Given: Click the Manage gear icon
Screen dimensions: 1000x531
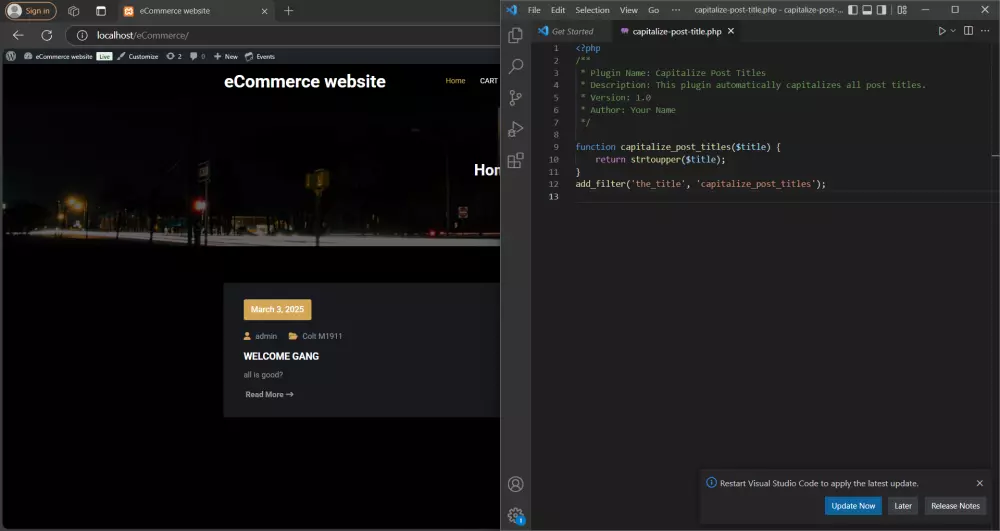Looking at the screenshot, I should point(516,515).
